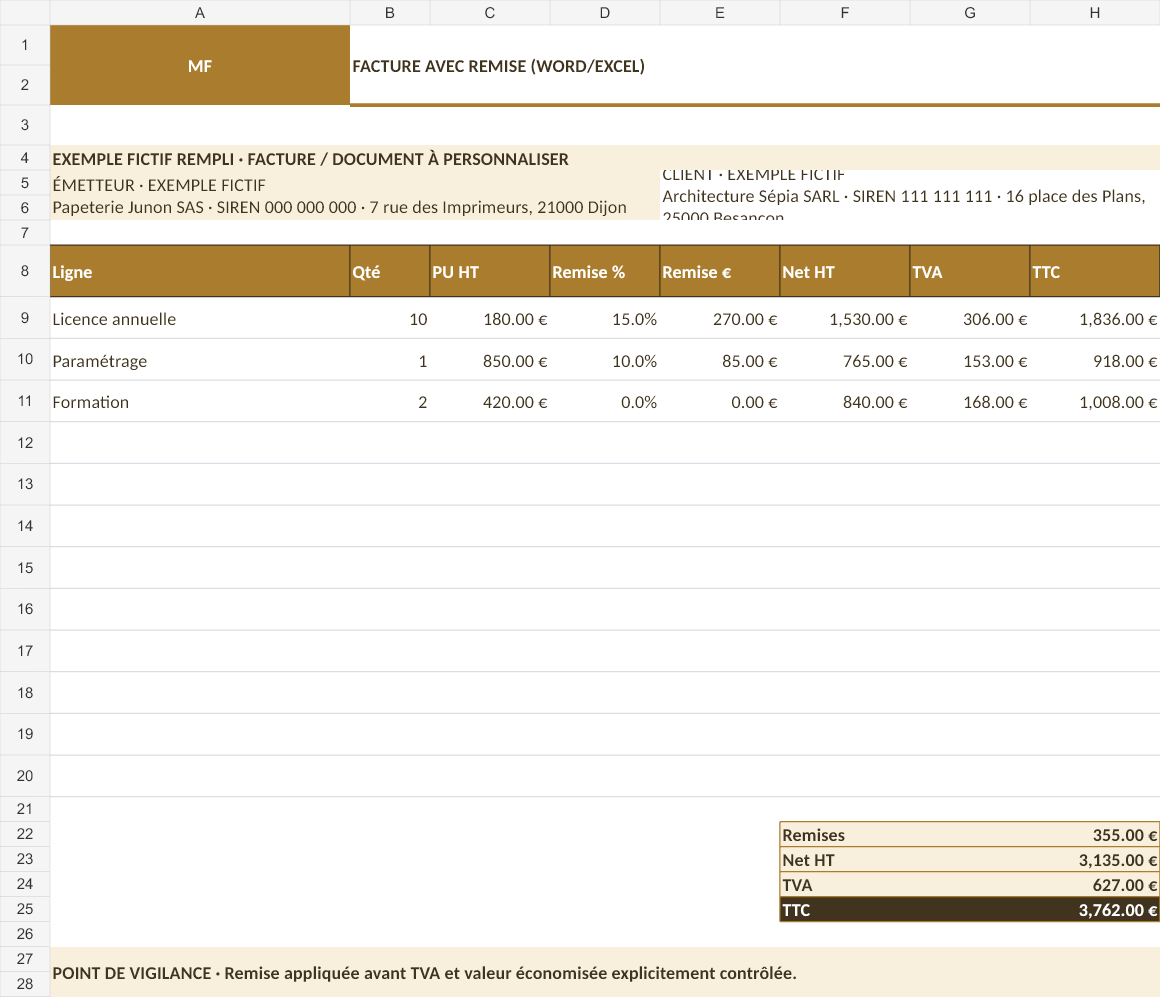1160x997 pixels.
Task: Select the 'Formation' cell
Action: pos(200,402)
